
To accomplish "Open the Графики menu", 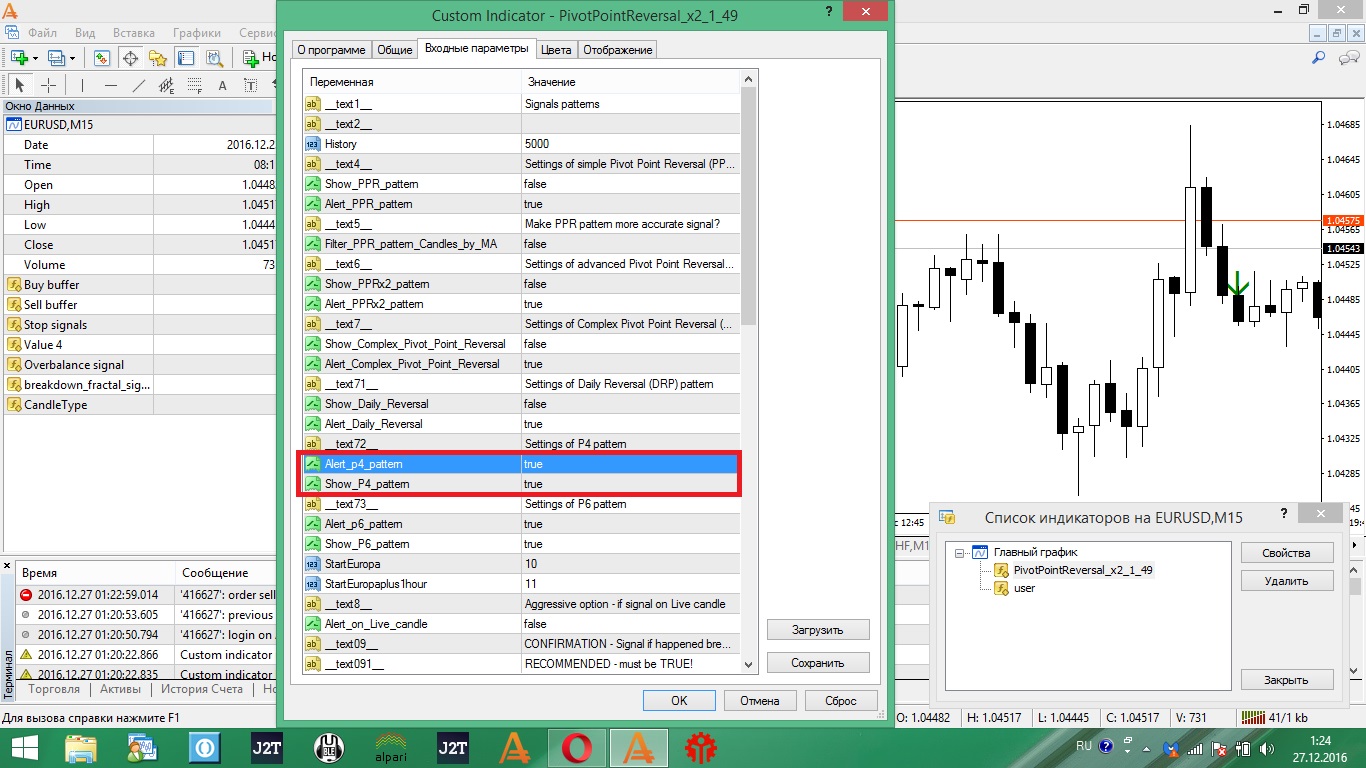I will [197, 32].
